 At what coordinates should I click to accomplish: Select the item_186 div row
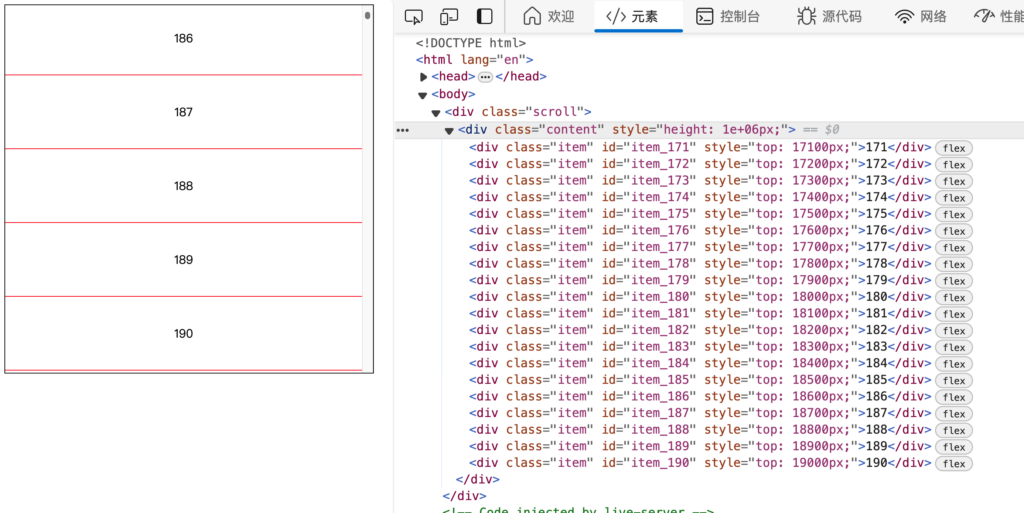pos(700,397)
